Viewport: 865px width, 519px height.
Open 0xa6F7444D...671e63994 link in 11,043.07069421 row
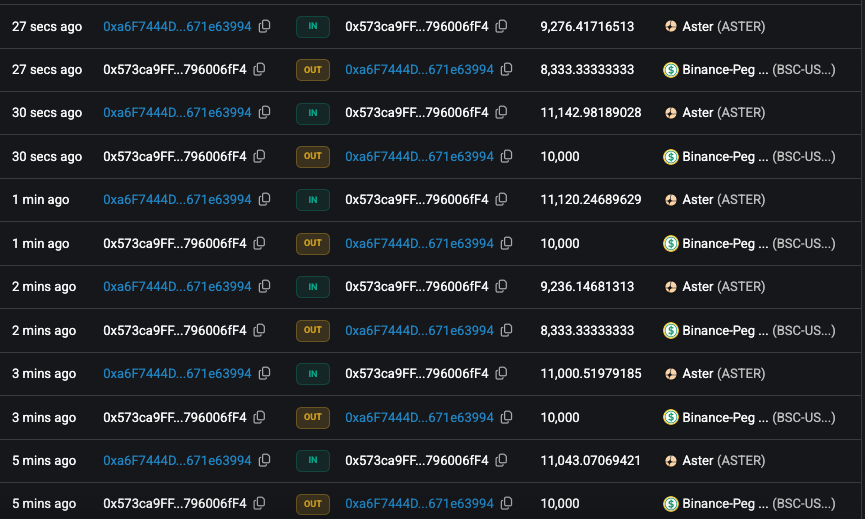(177, 461)
